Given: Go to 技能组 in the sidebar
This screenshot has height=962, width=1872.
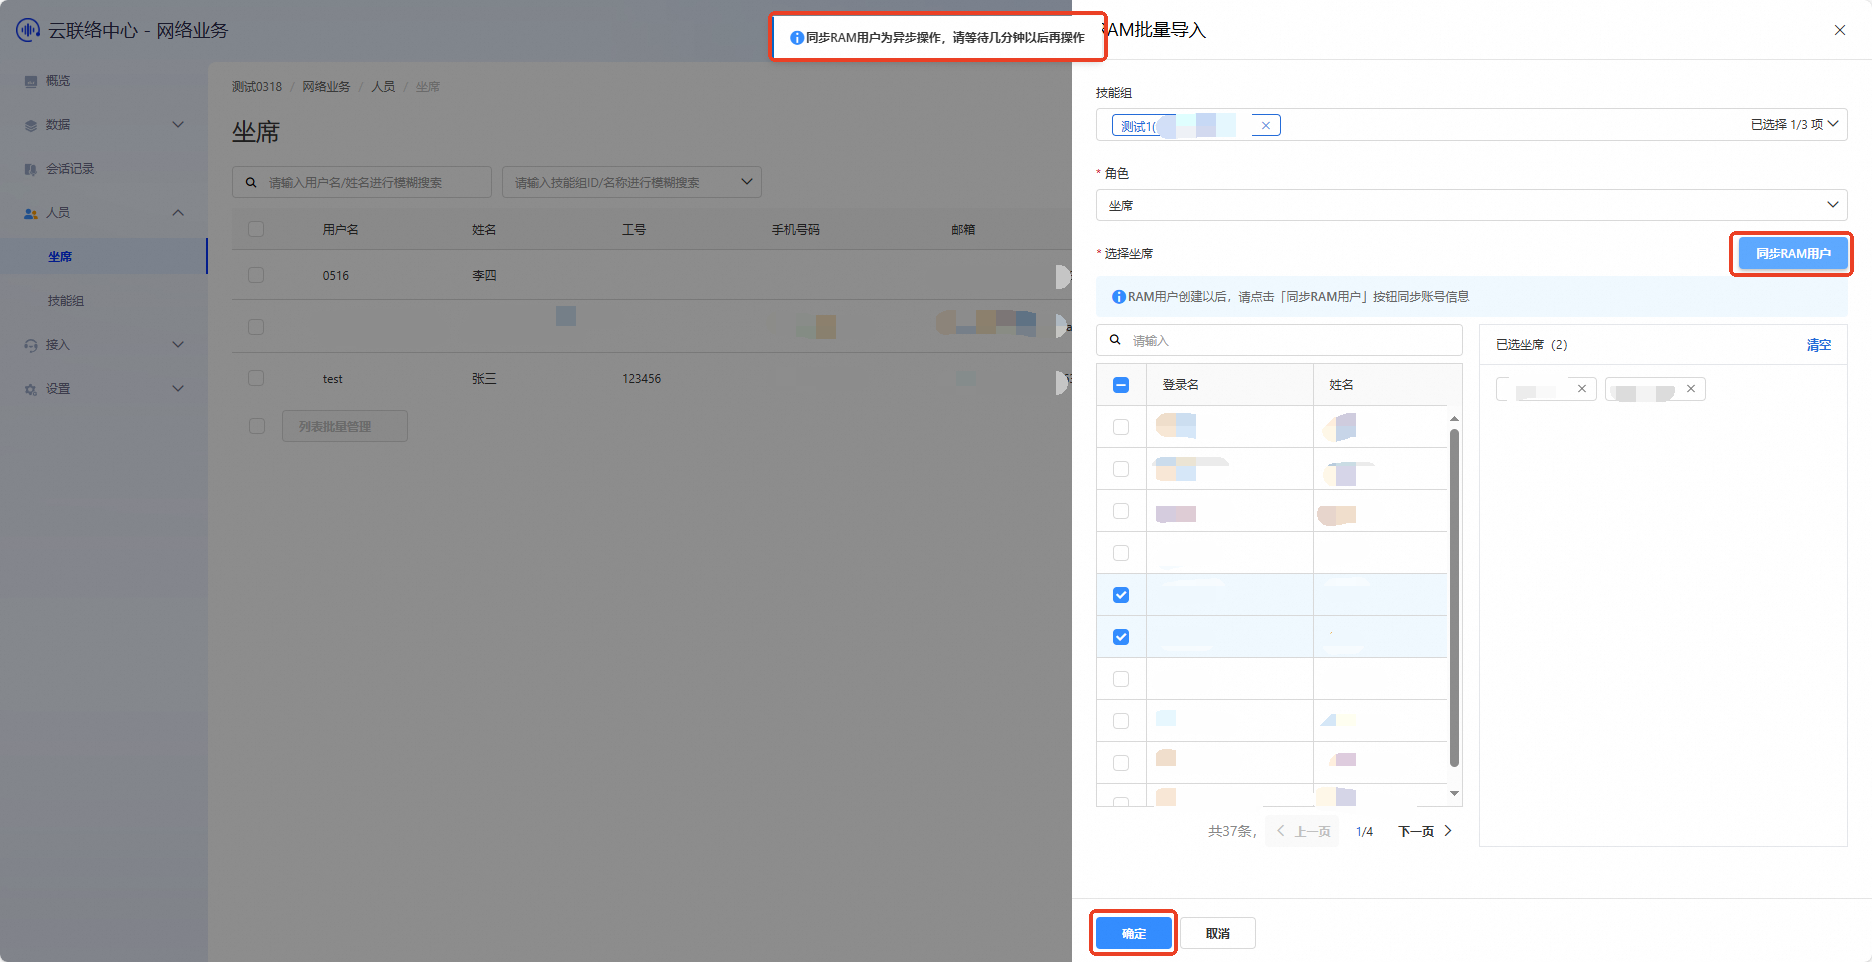Looking at the screenshot, I should [66, 301].
